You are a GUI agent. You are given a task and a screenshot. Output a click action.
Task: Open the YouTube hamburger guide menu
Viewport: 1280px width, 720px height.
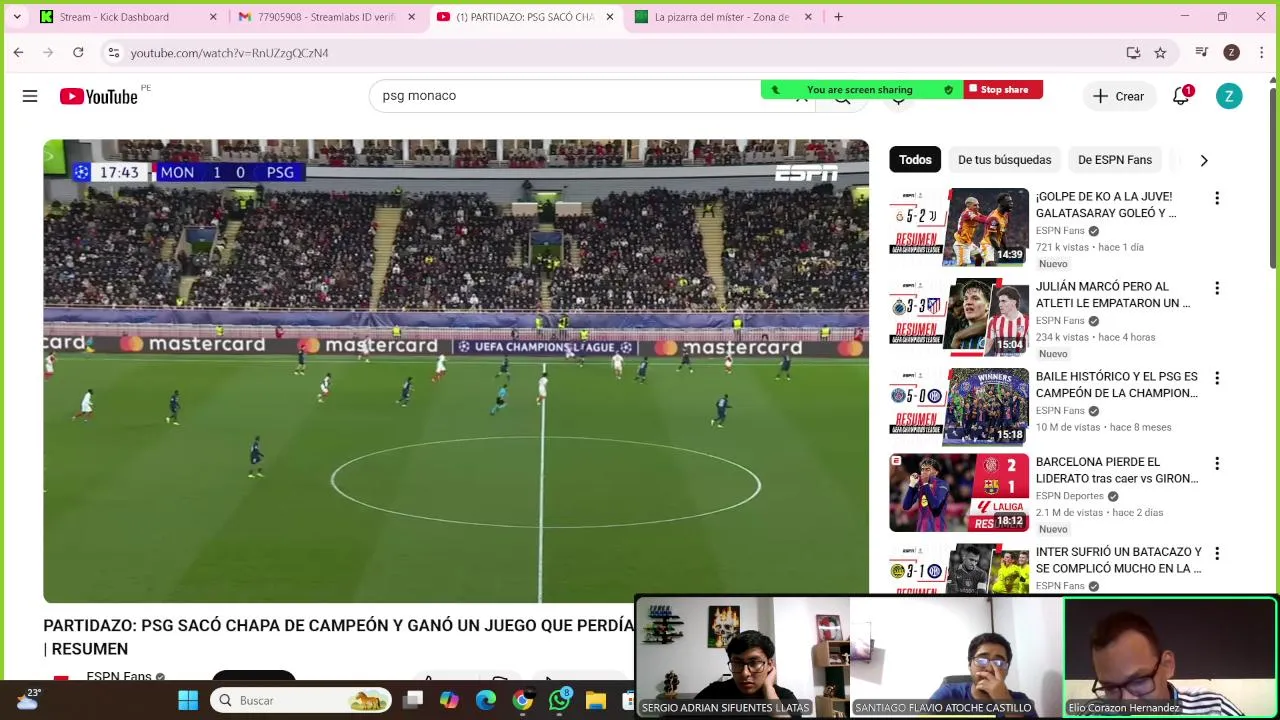click(x=30, y=96)
